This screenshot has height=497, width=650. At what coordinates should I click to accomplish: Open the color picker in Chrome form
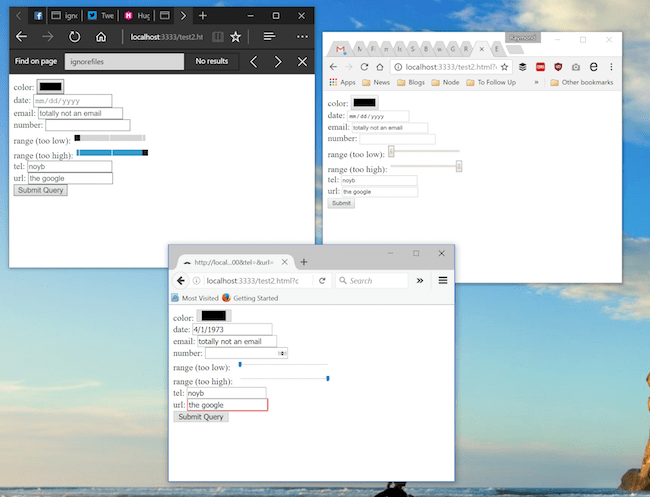coord(364,102)
